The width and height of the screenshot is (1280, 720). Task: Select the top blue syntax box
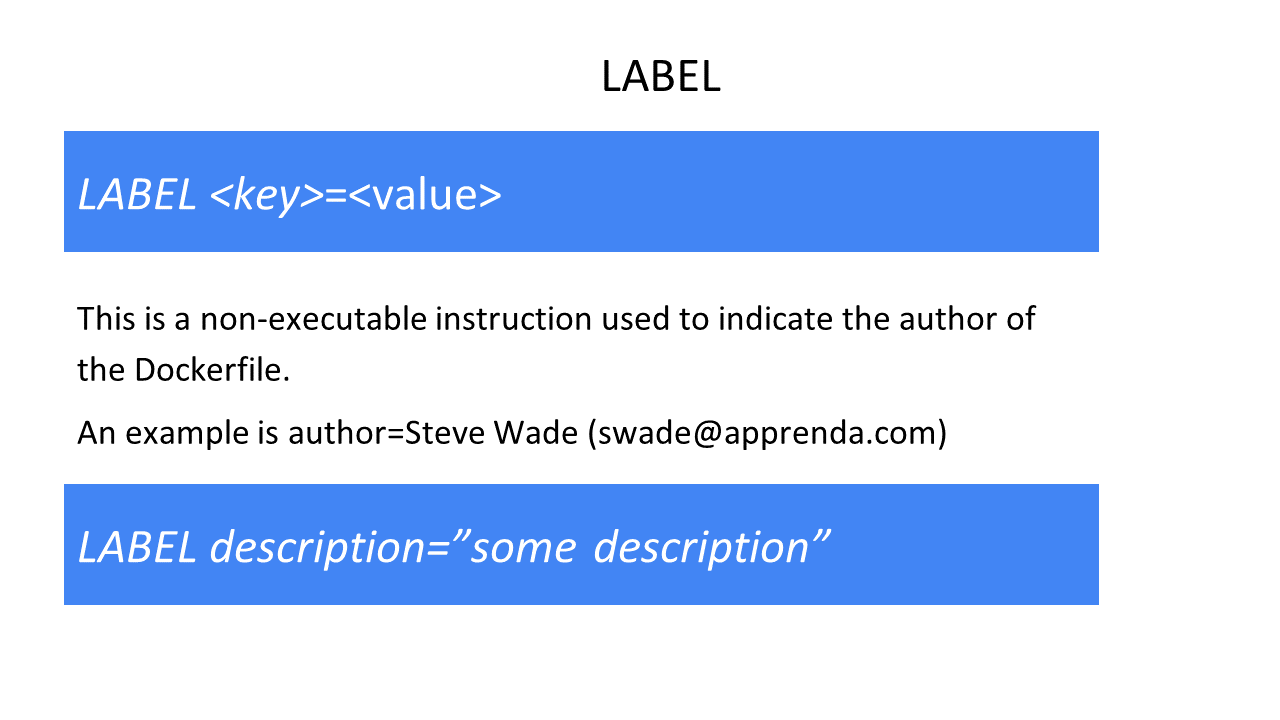(581, 191)
